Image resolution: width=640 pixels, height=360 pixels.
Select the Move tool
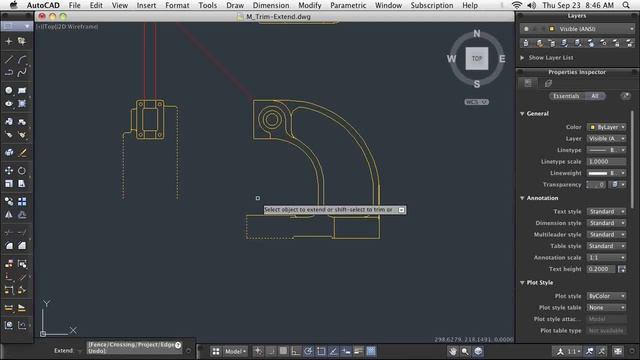[x=9, y=170]
